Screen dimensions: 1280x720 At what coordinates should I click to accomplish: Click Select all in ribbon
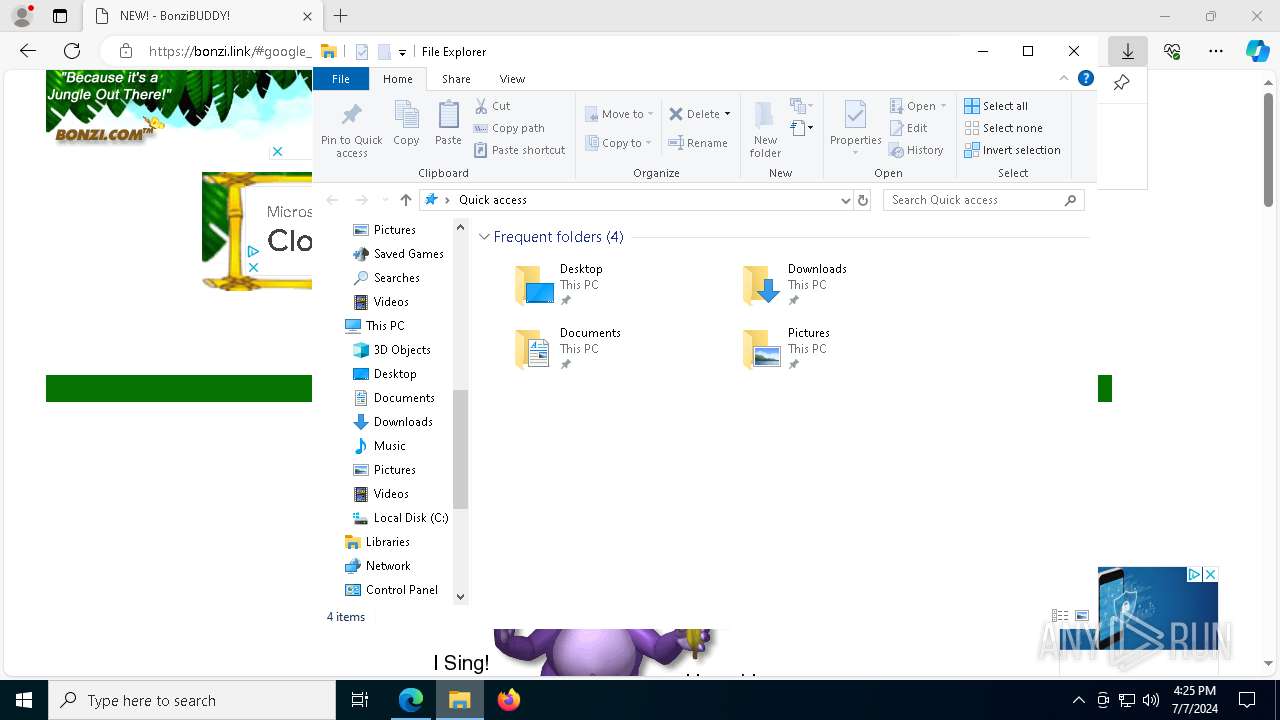996,106
